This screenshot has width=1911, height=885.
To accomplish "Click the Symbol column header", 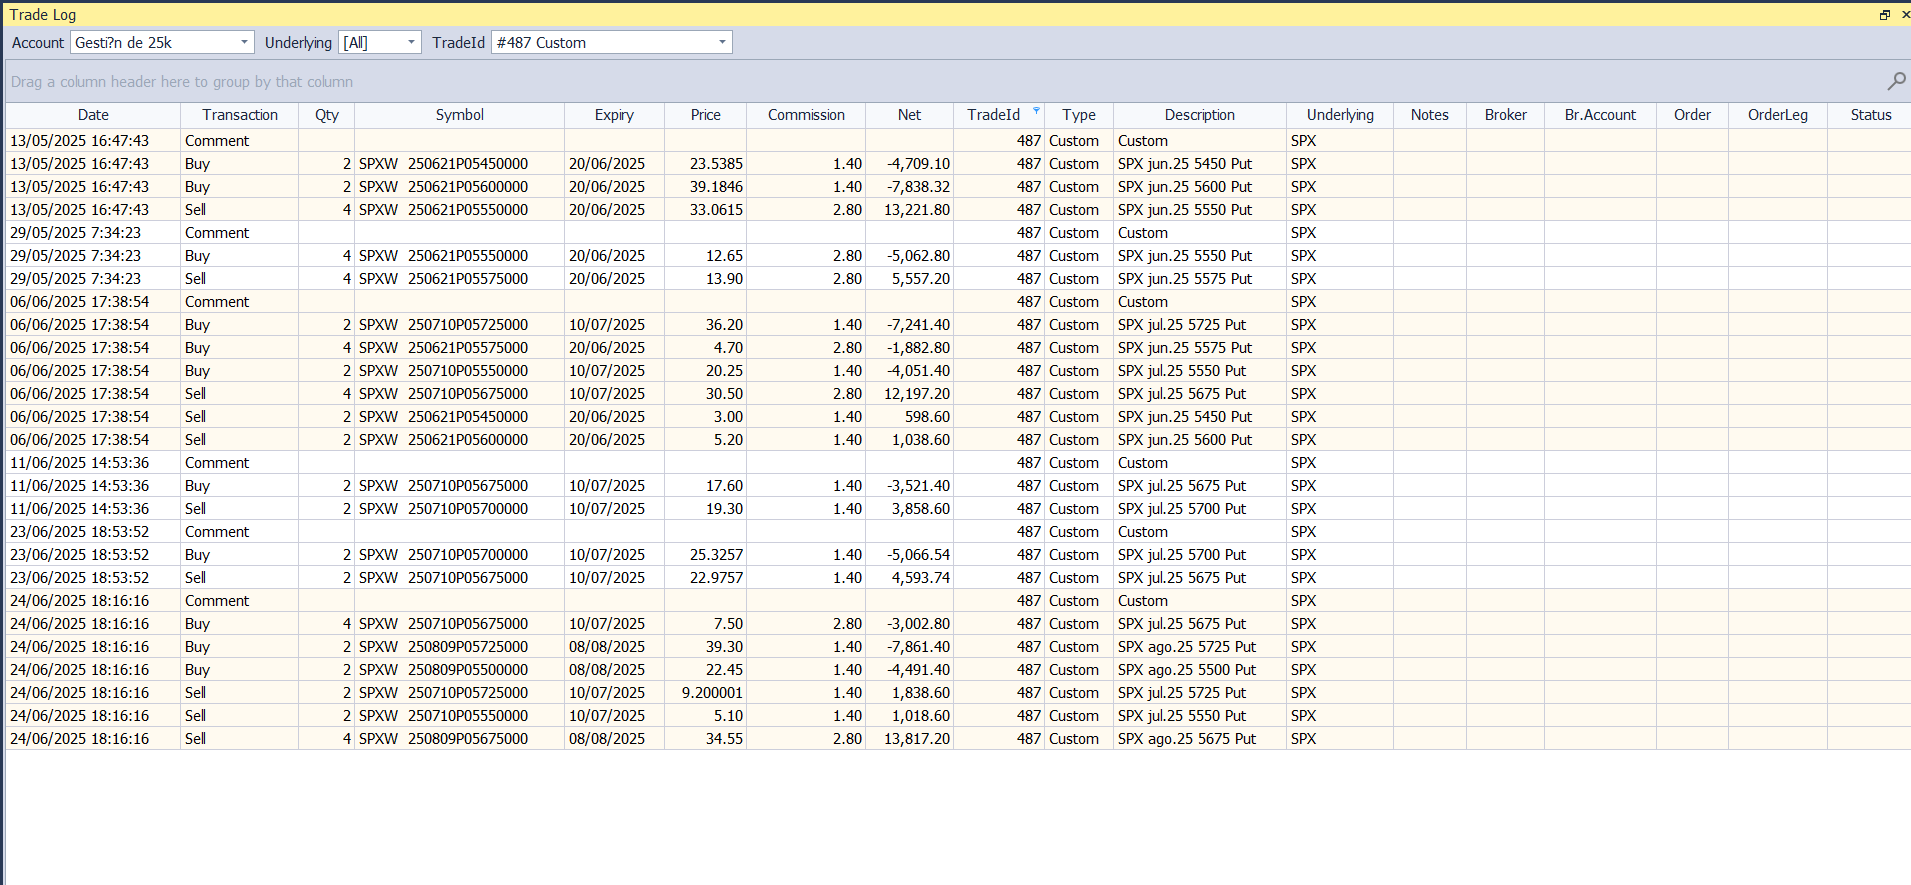I will (459, 115).
